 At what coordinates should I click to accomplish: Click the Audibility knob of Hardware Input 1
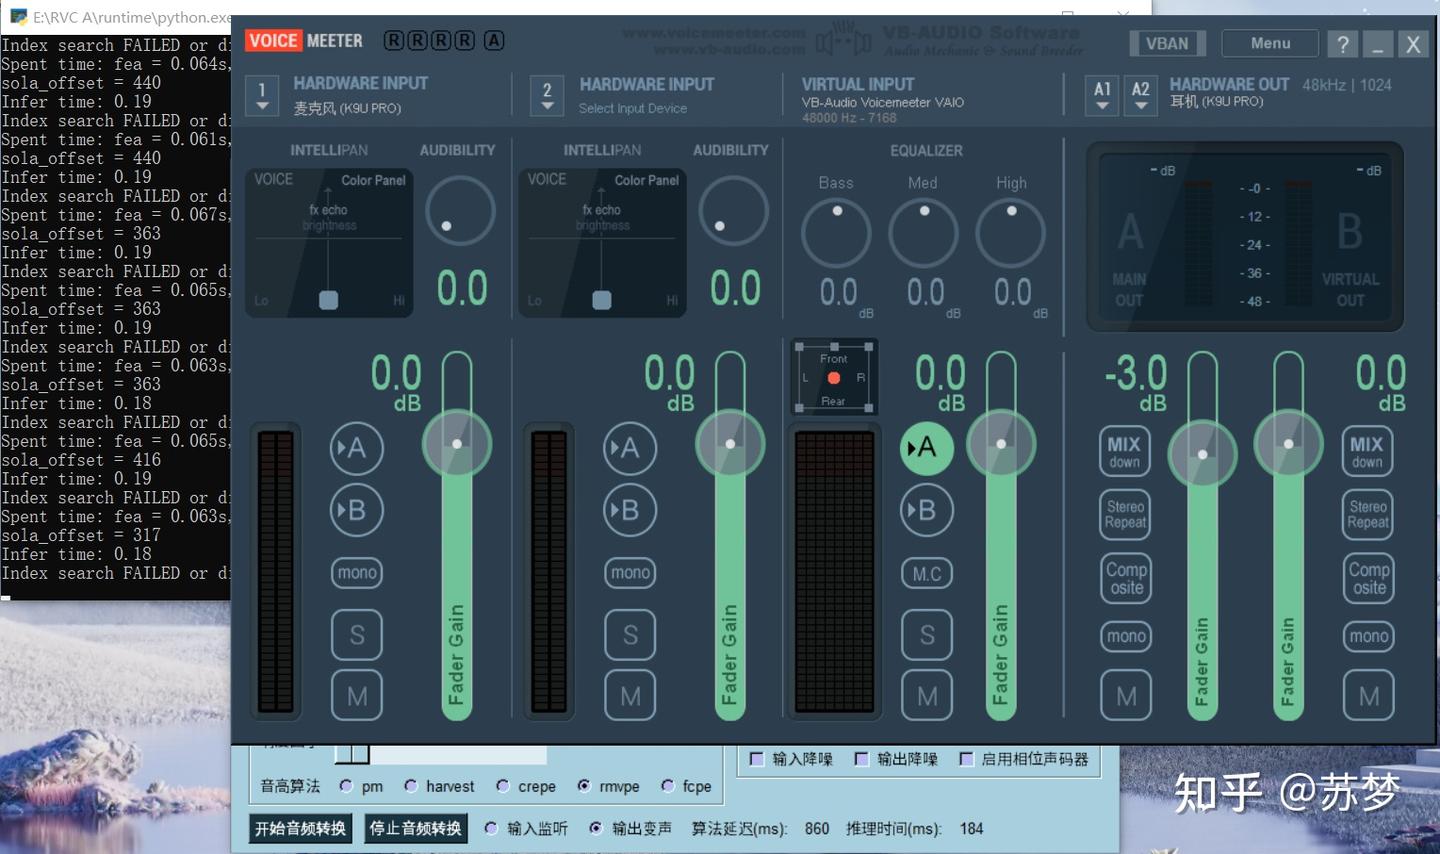pos(460,211)
